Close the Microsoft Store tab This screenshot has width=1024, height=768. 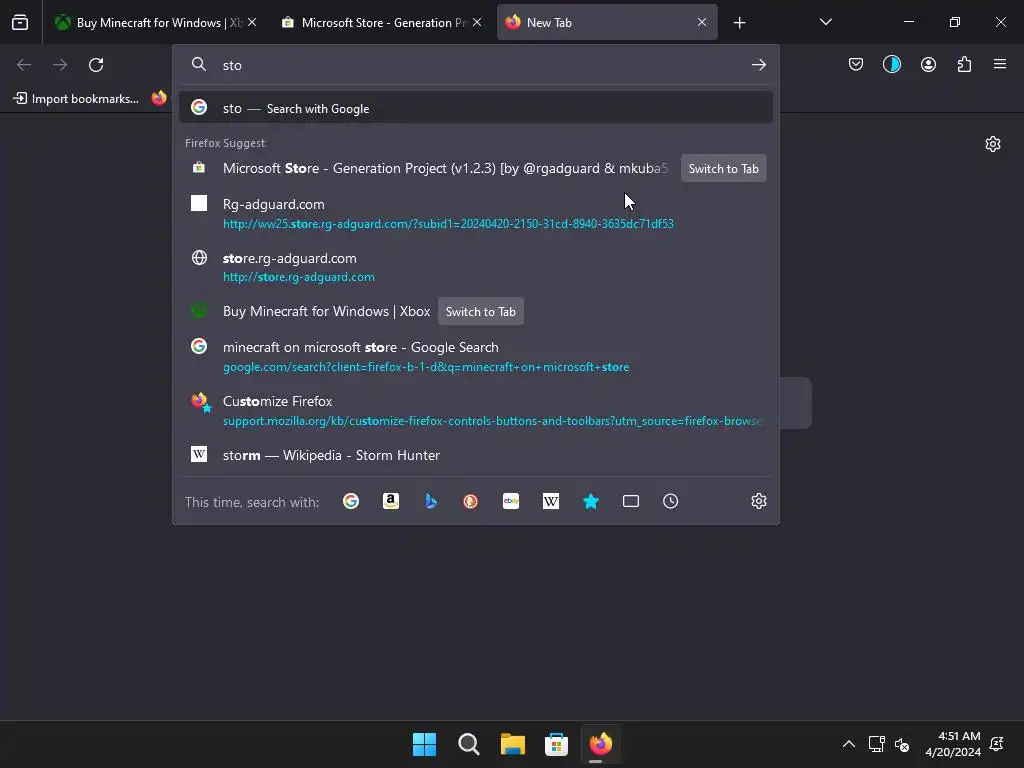coord(477,22)
